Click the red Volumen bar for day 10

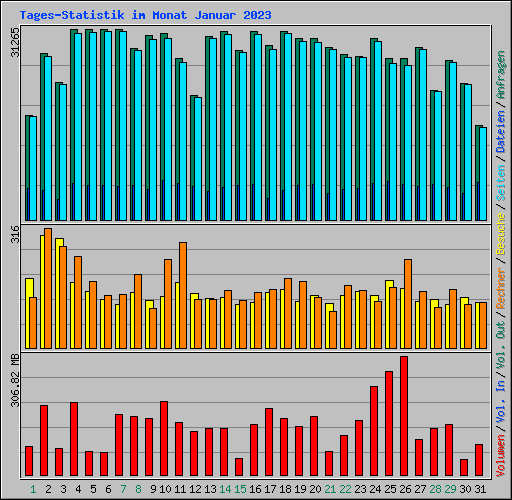tap(164, 438)
